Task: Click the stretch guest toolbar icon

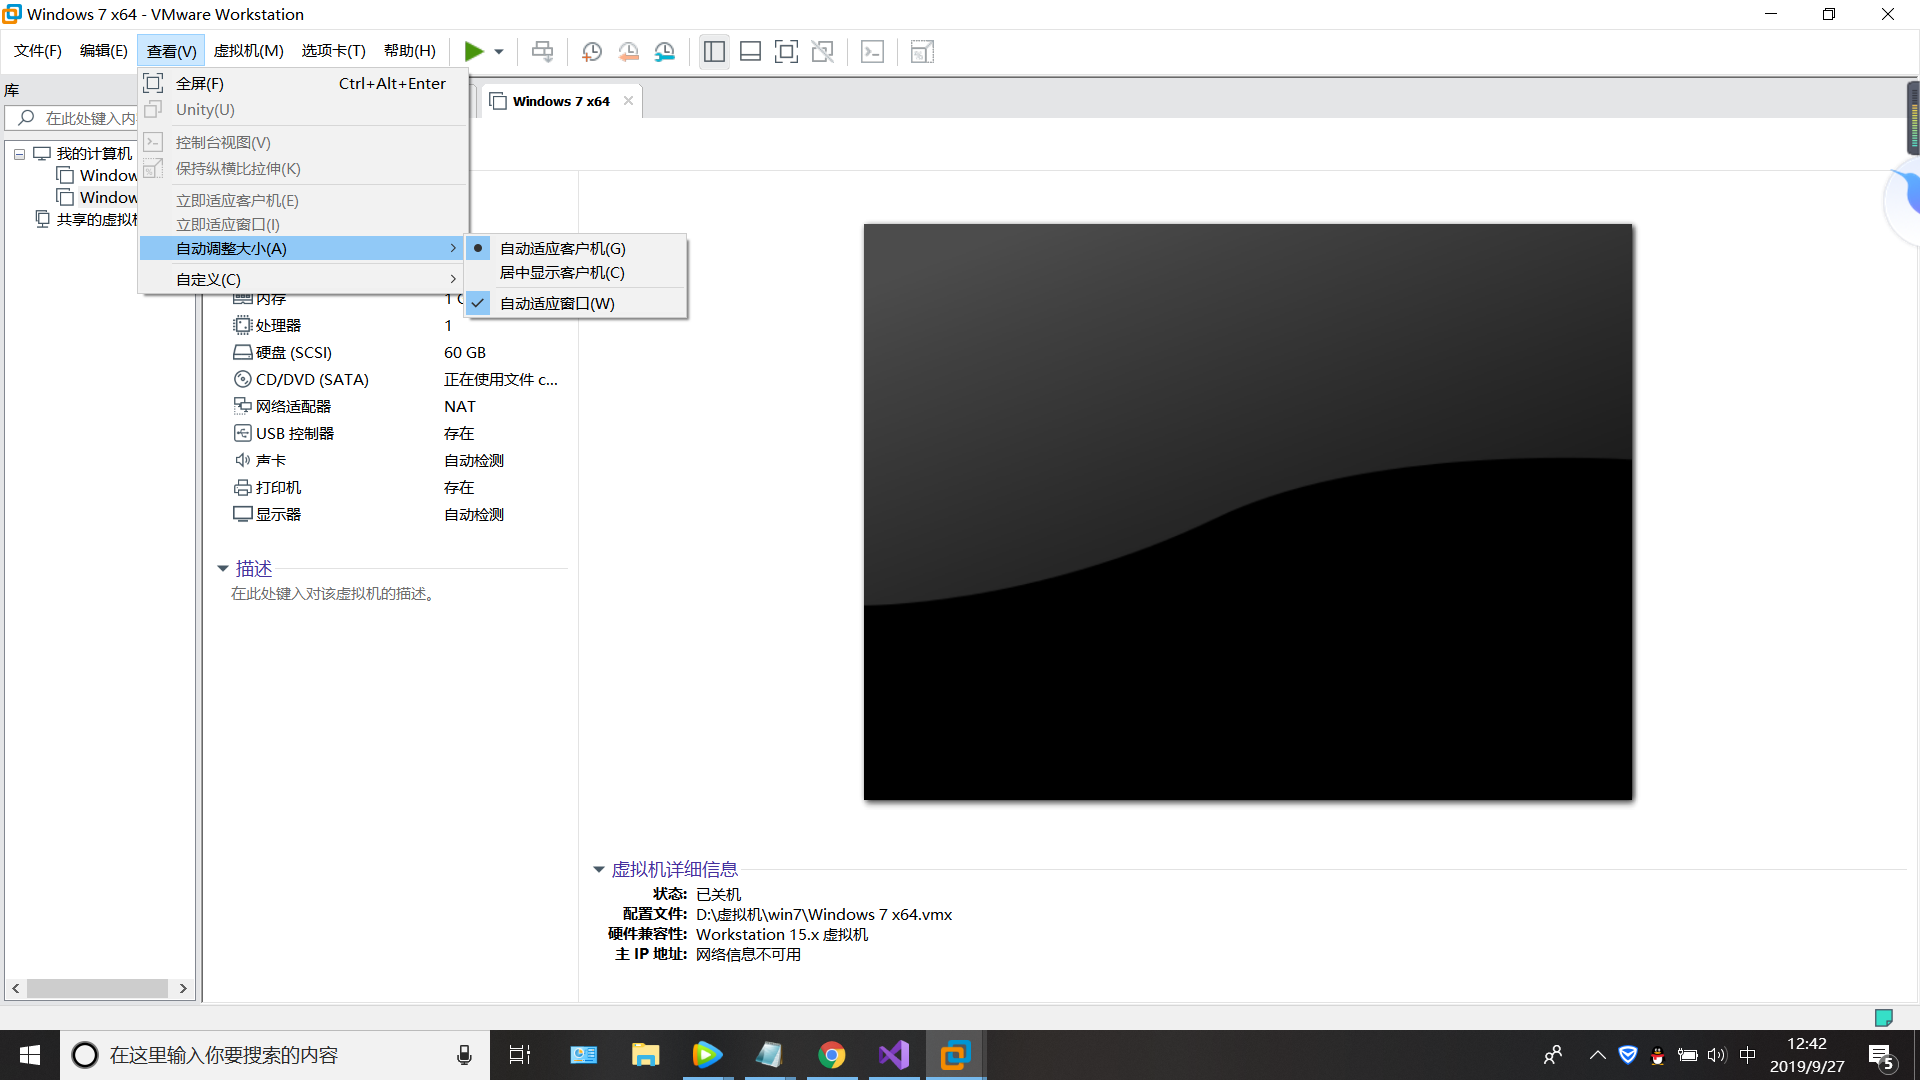Action: coord(922,51)
